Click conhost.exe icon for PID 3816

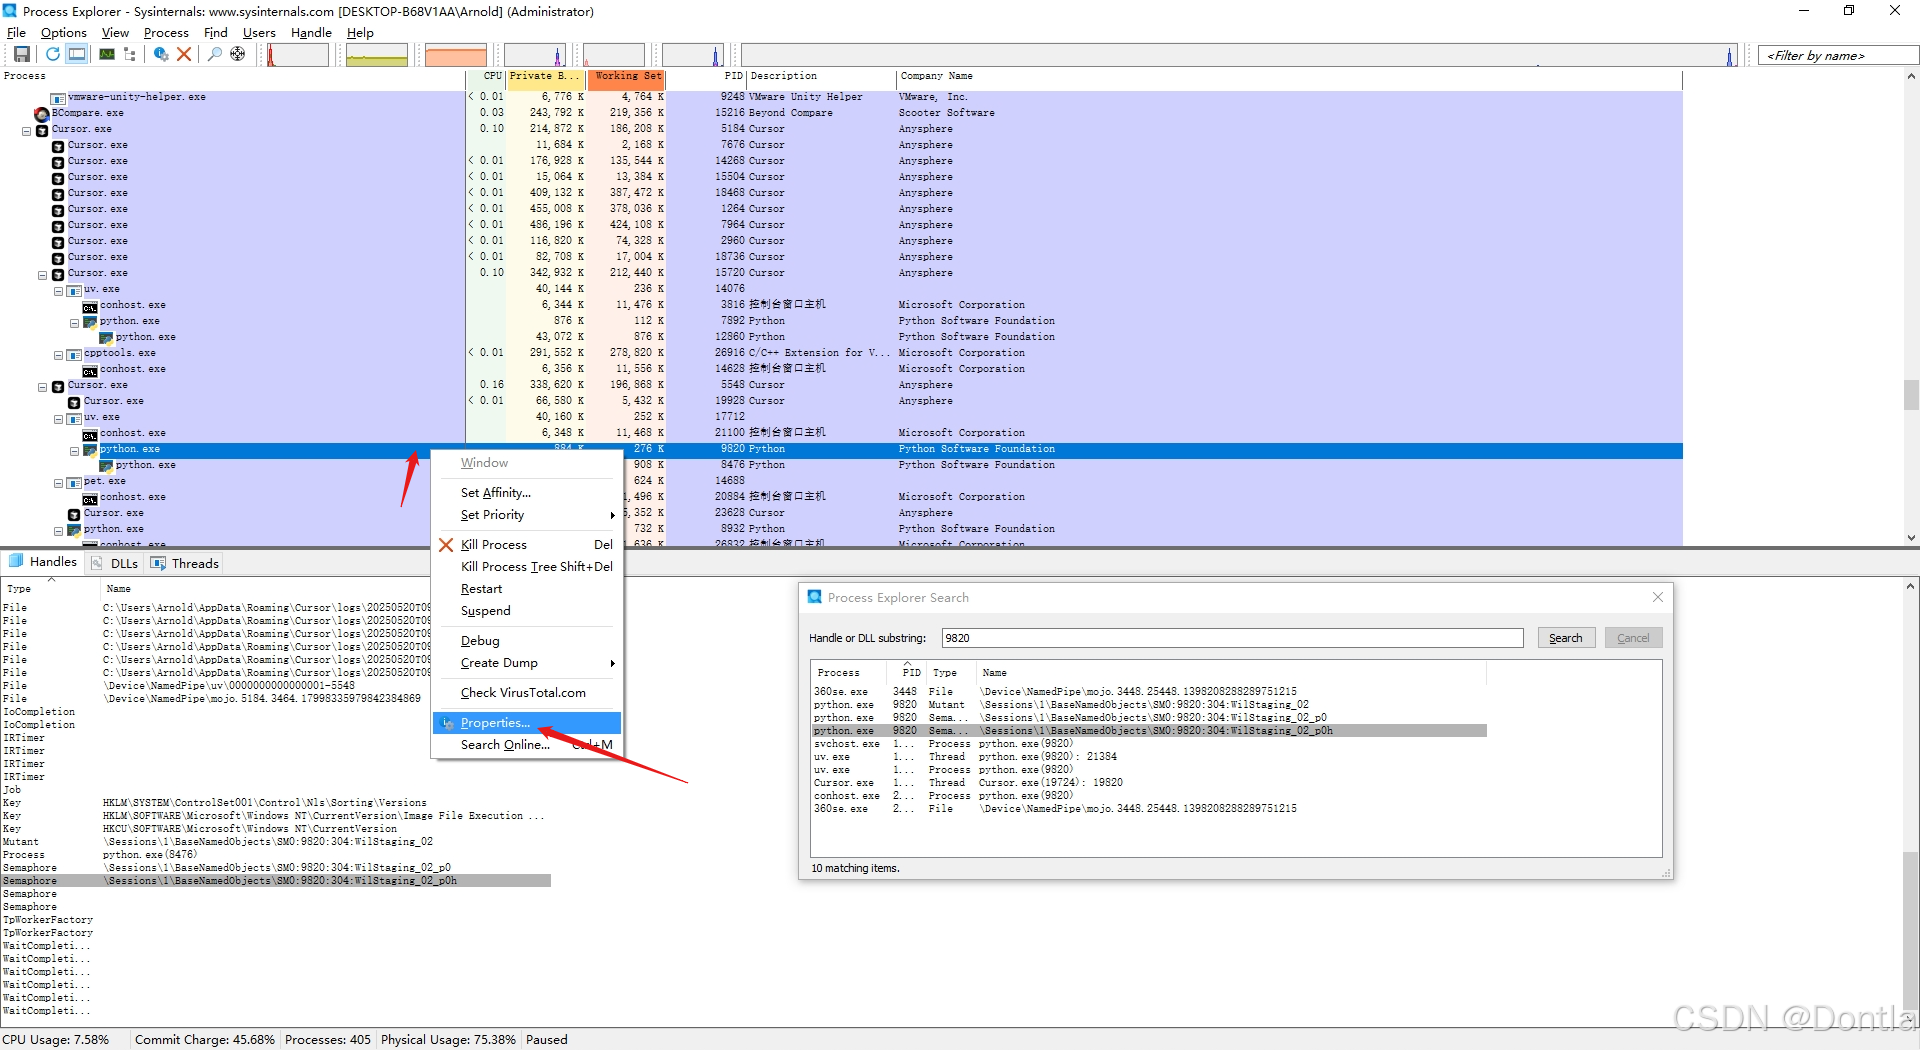click(x=90, y=306)
